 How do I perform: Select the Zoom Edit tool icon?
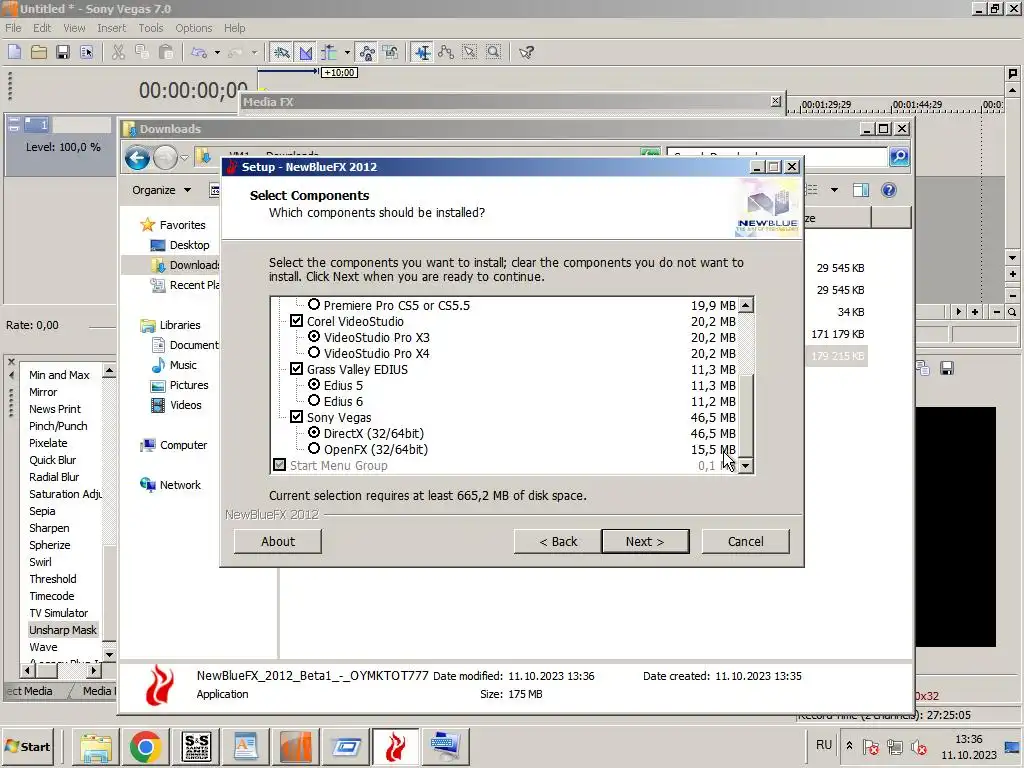(x=494, y=52)
